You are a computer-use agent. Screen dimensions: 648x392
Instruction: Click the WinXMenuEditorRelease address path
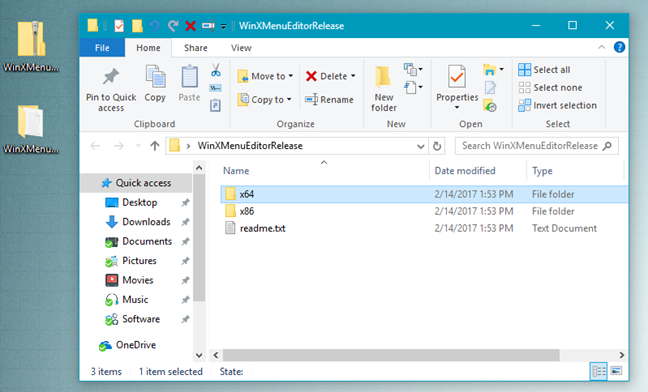click(250, 146)
